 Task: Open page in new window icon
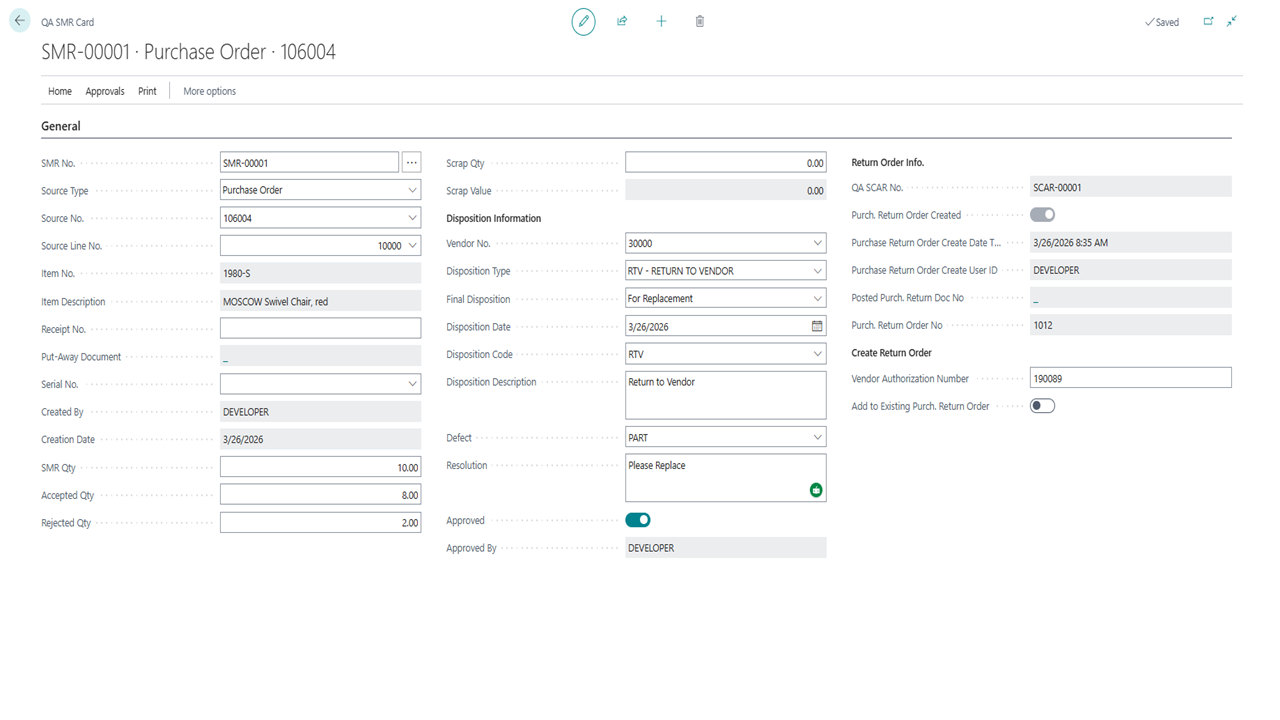pos(1208,21)
